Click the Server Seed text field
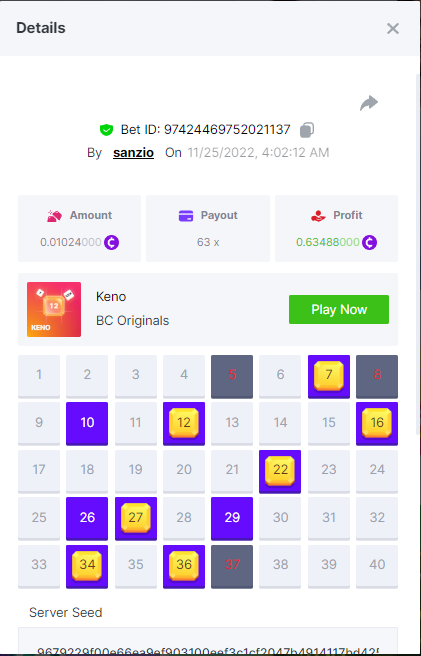Screen dimensions: 421x656 click(208, 641)
